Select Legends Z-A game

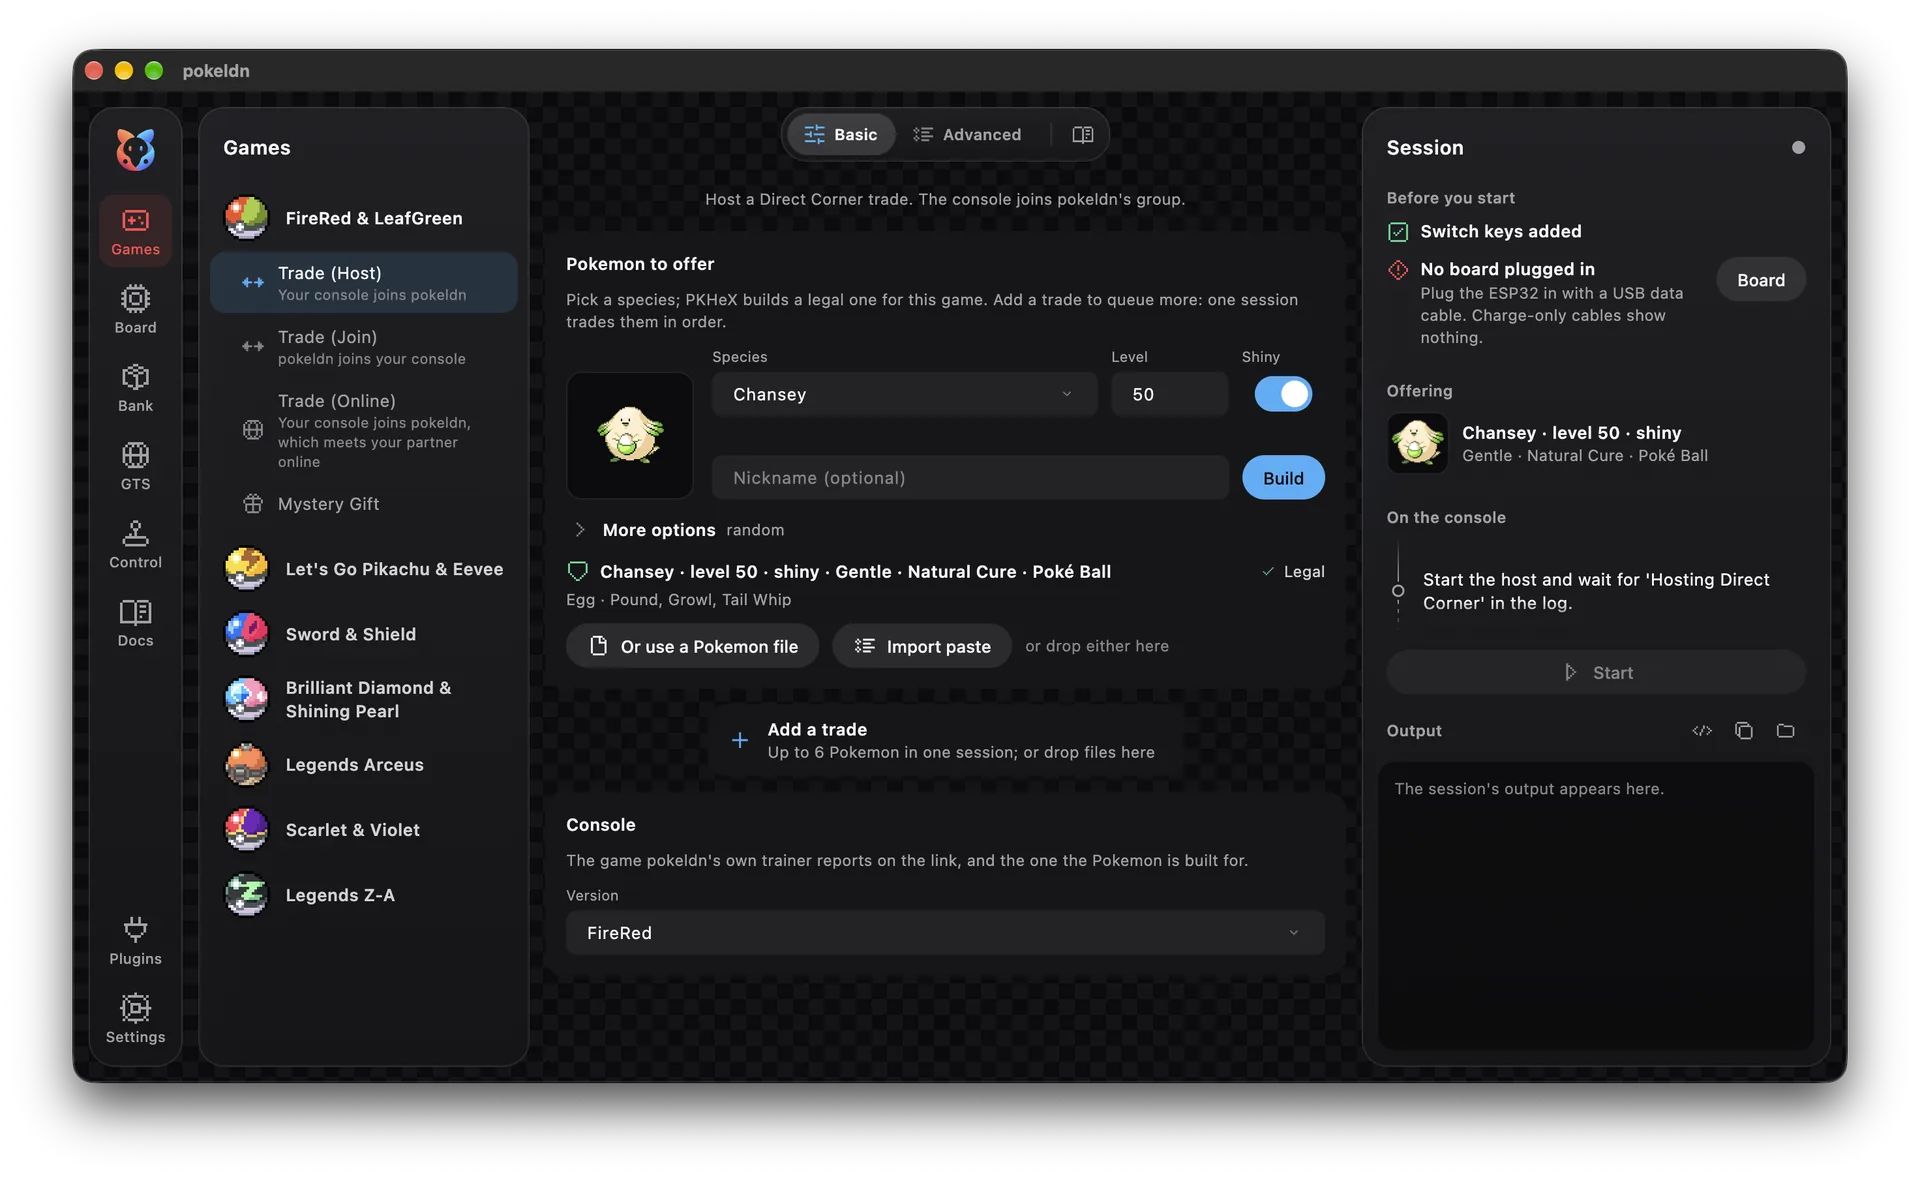pos(364,895)
